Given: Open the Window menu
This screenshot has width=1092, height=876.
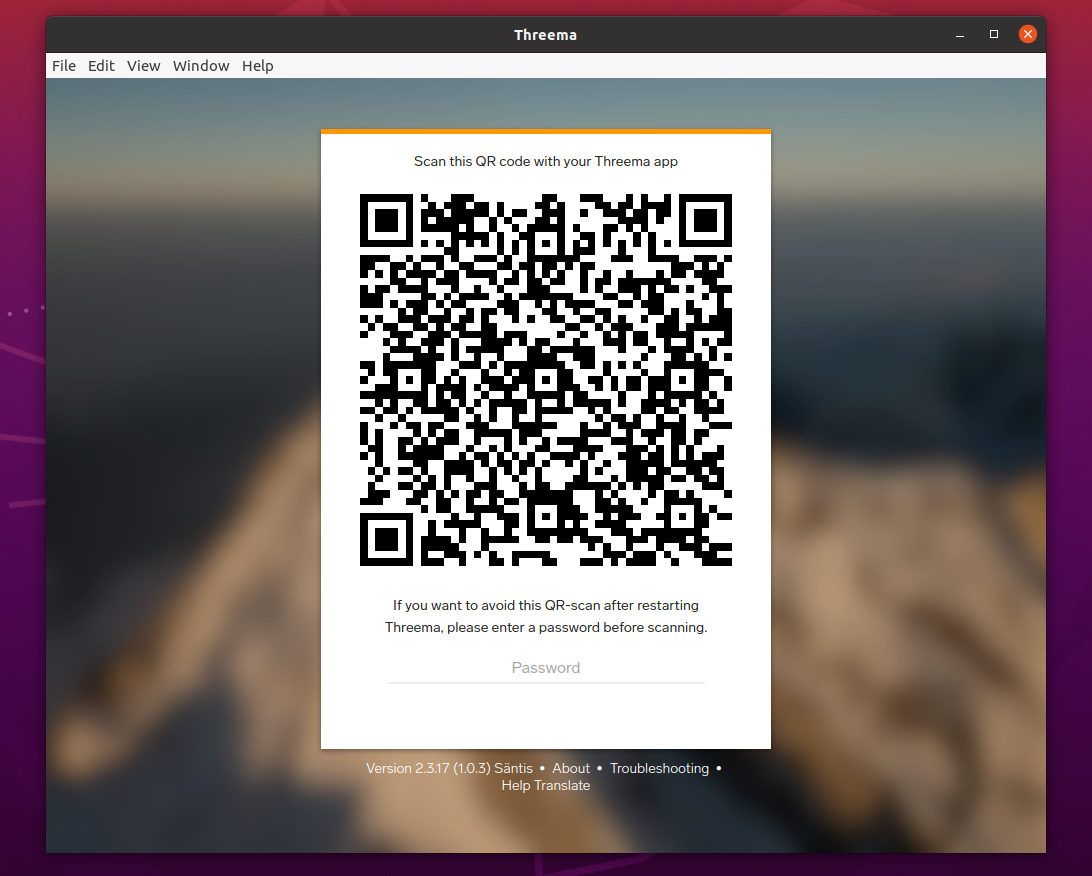Looking at the screenshot, I should (200, 65).
